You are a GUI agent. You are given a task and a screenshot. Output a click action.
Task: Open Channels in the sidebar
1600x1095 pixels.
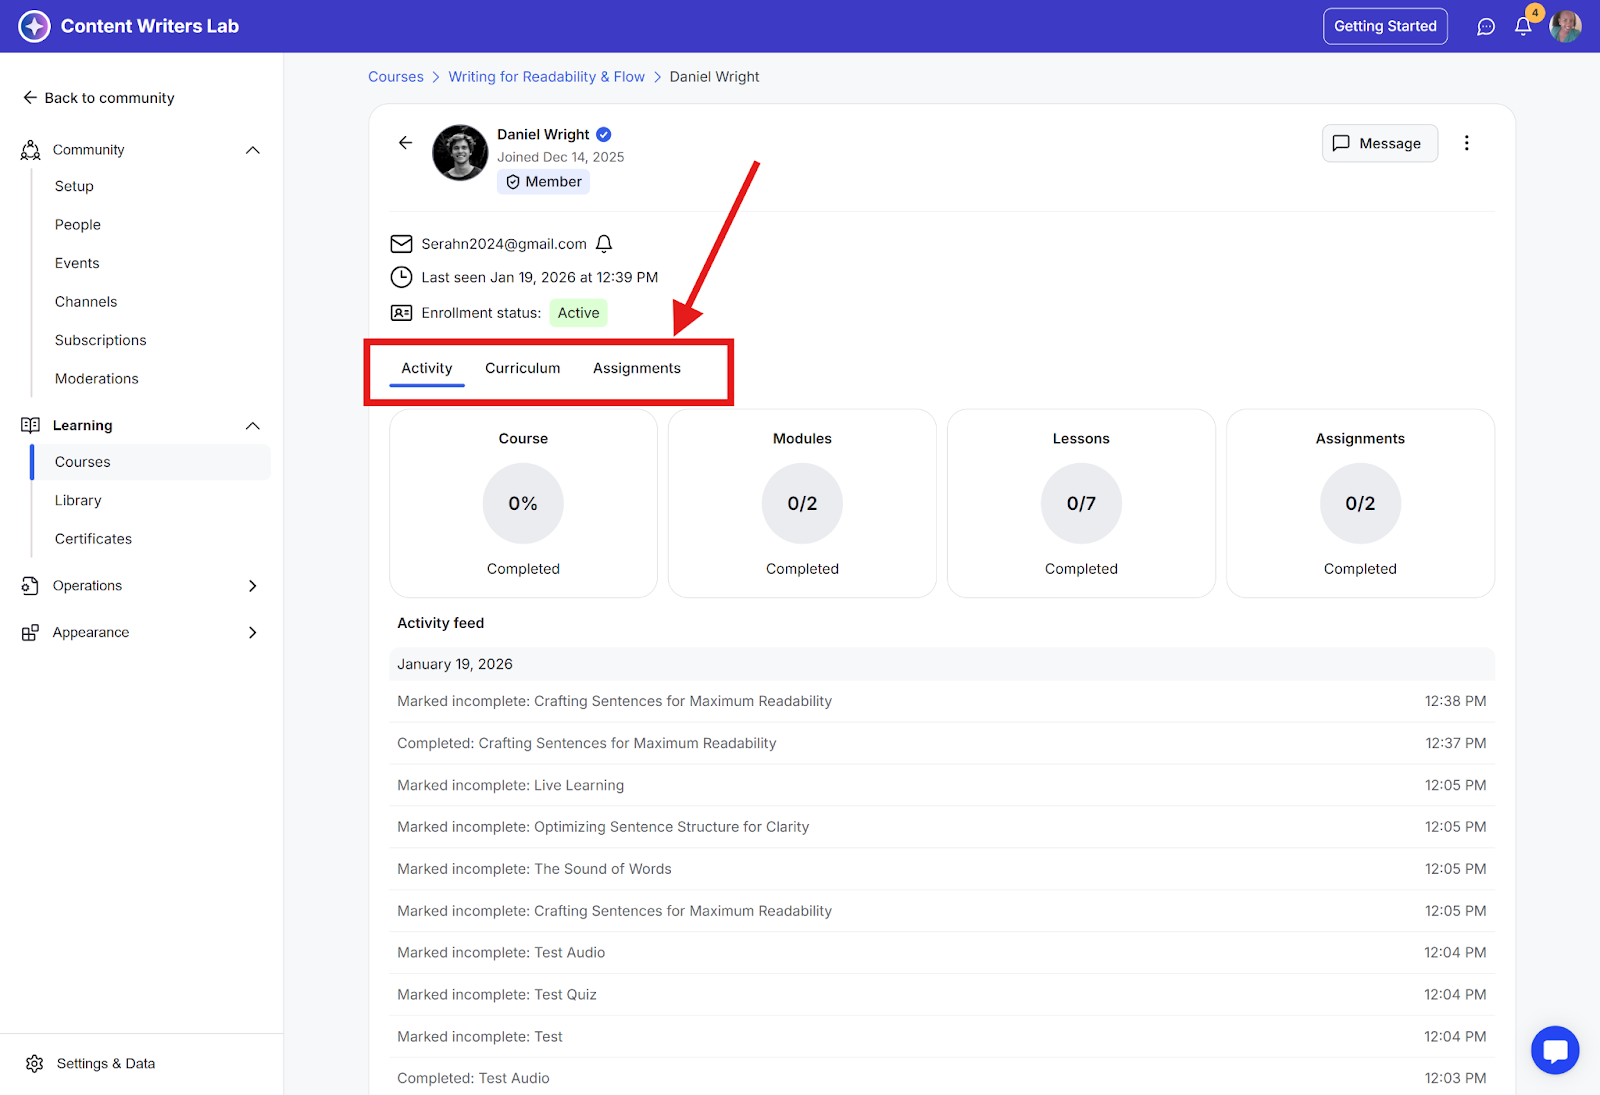click(x=86, y=302)
